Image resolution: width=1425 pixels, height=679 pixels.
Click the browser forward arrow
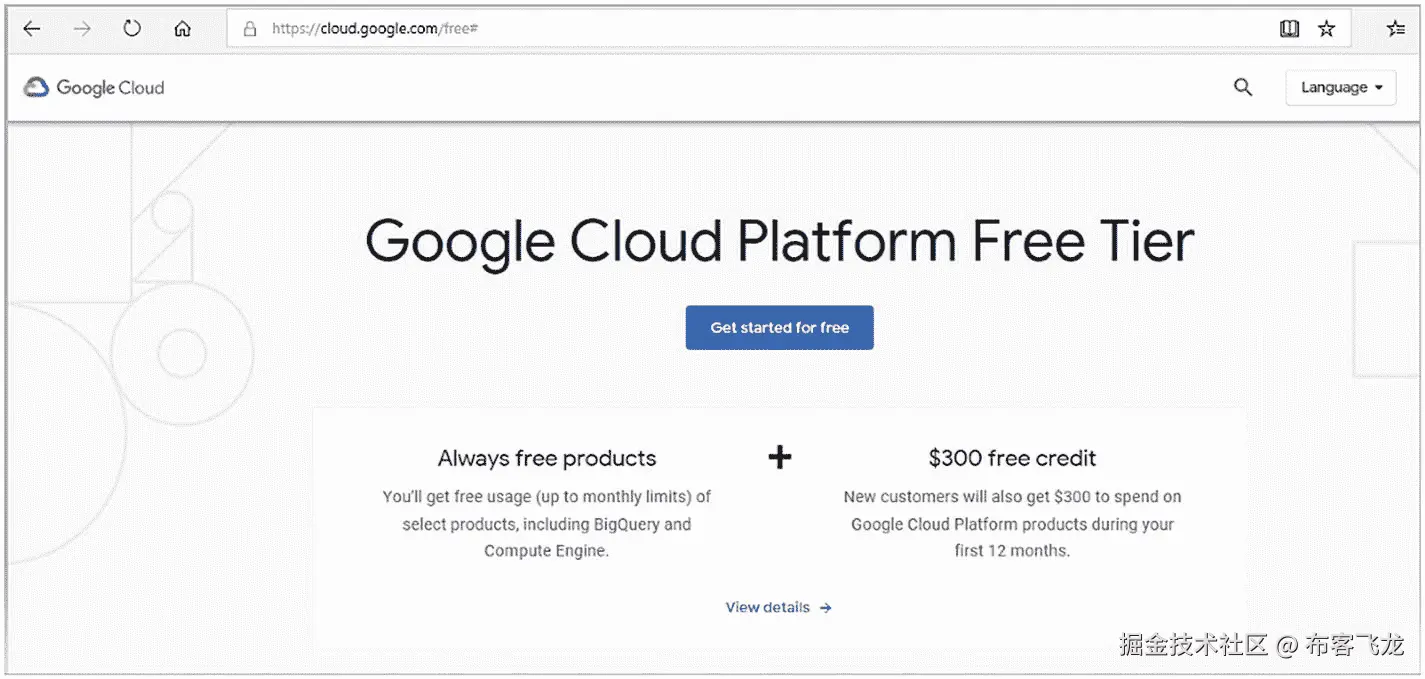click(82, 29)
